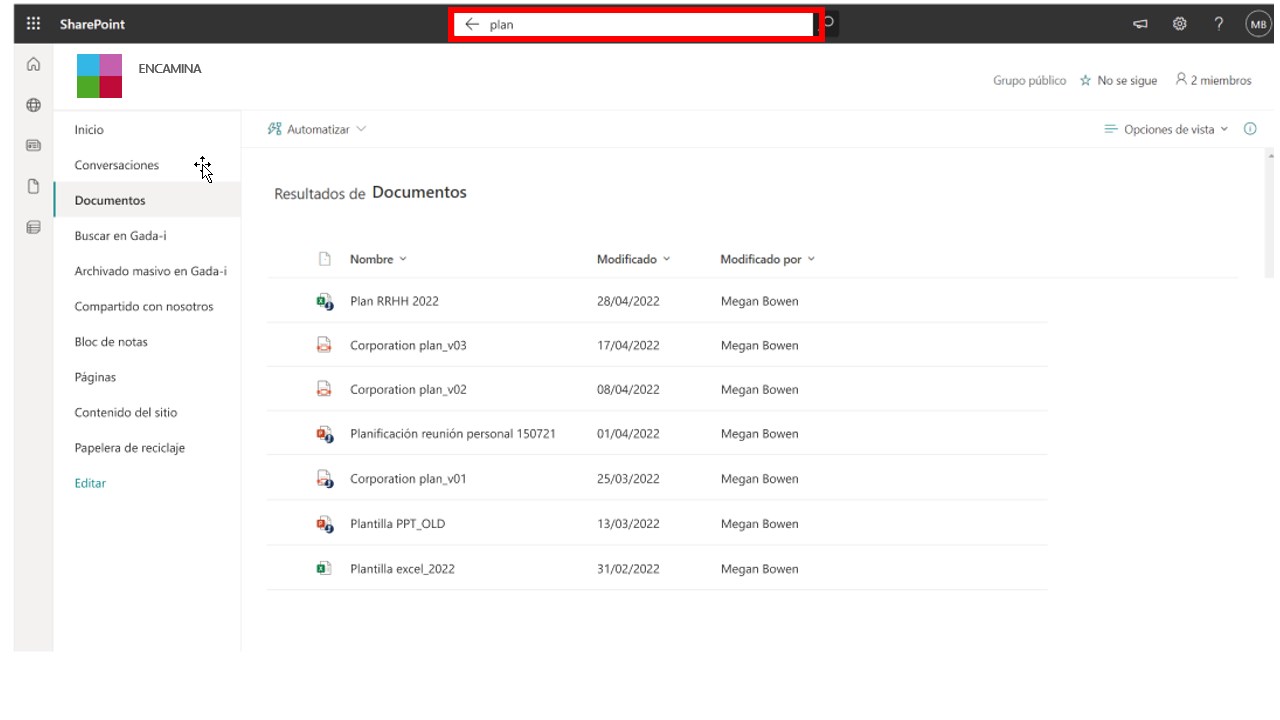Open the details pane info icon
The height and width of the screenshot is (720, 1280).
coord(1250,129)
